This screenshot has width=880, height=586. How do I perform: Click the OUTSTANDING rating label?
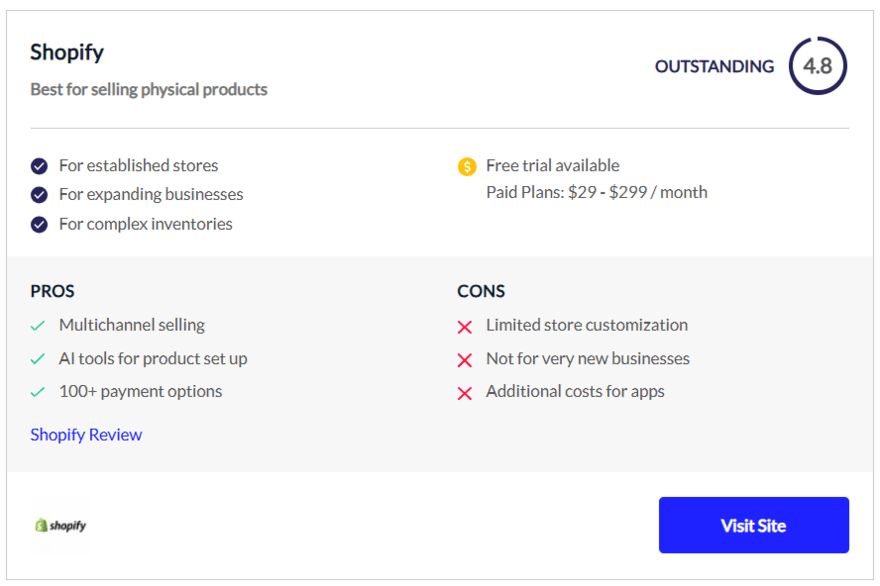(x=713, y=66)
